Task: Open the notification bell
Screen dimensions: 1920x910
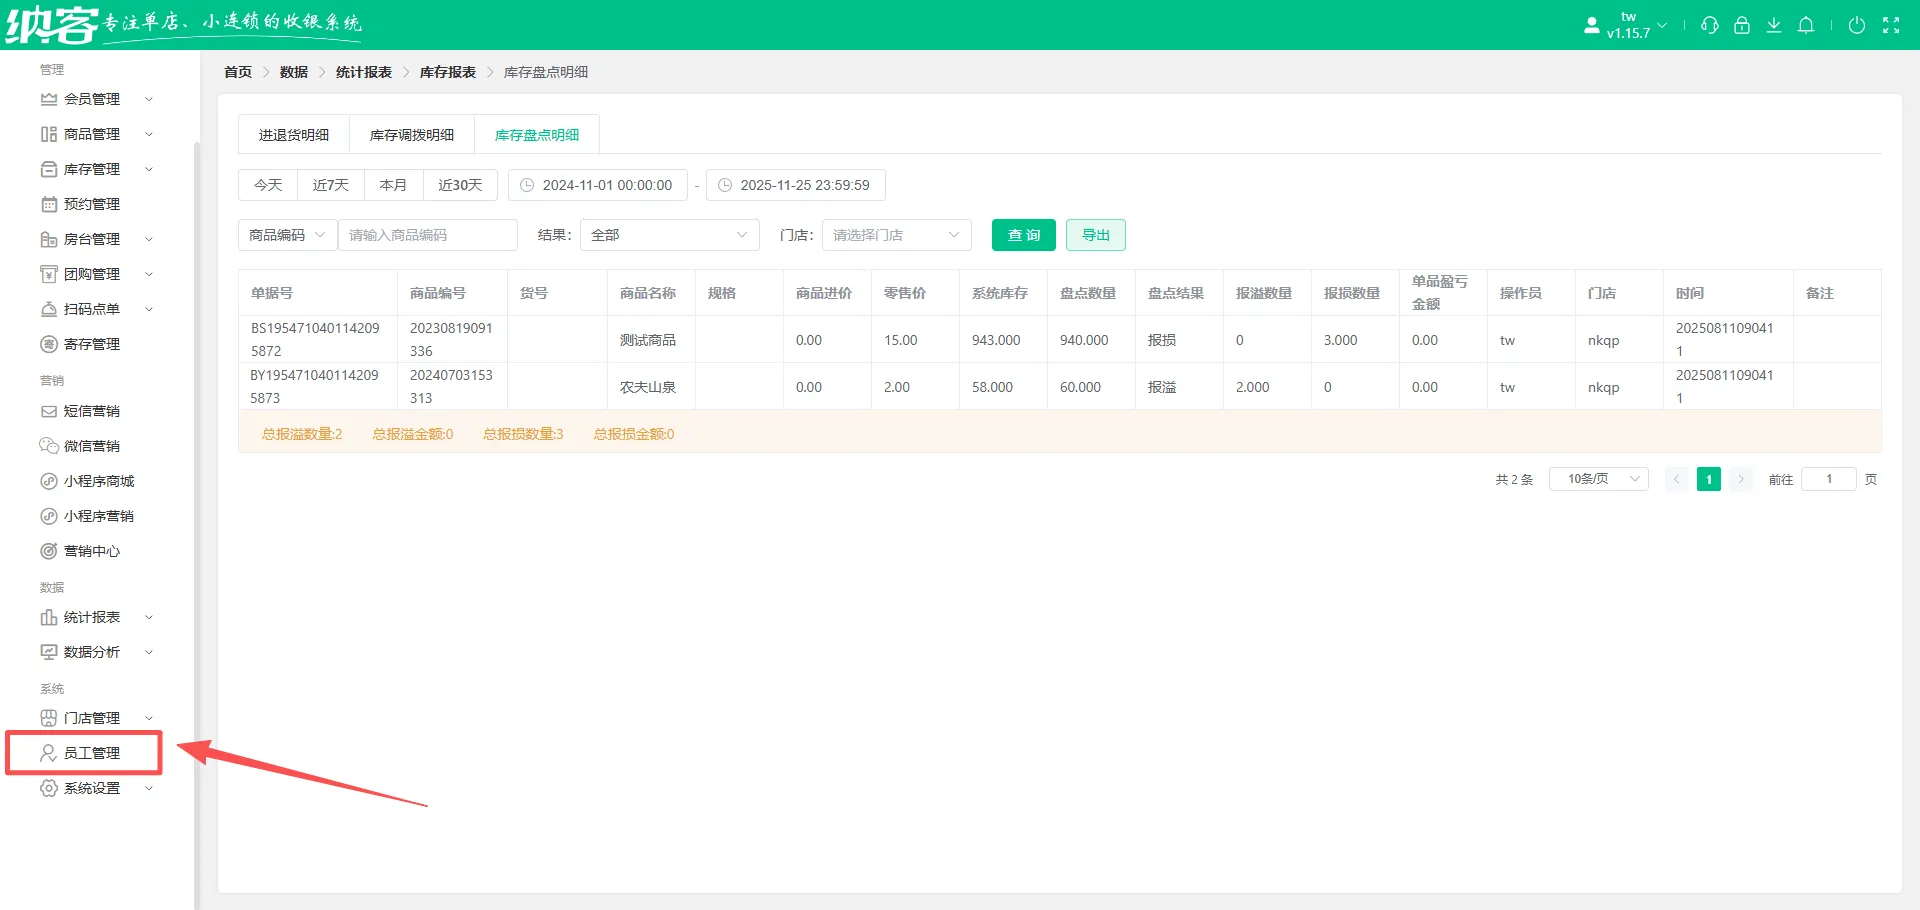Action: (x=1805, y=26)
